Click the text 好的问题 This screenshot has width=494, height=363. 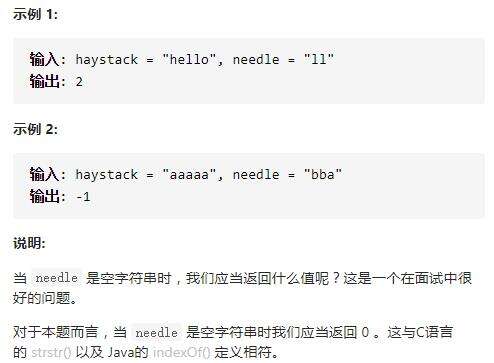(x=42, y=298)
